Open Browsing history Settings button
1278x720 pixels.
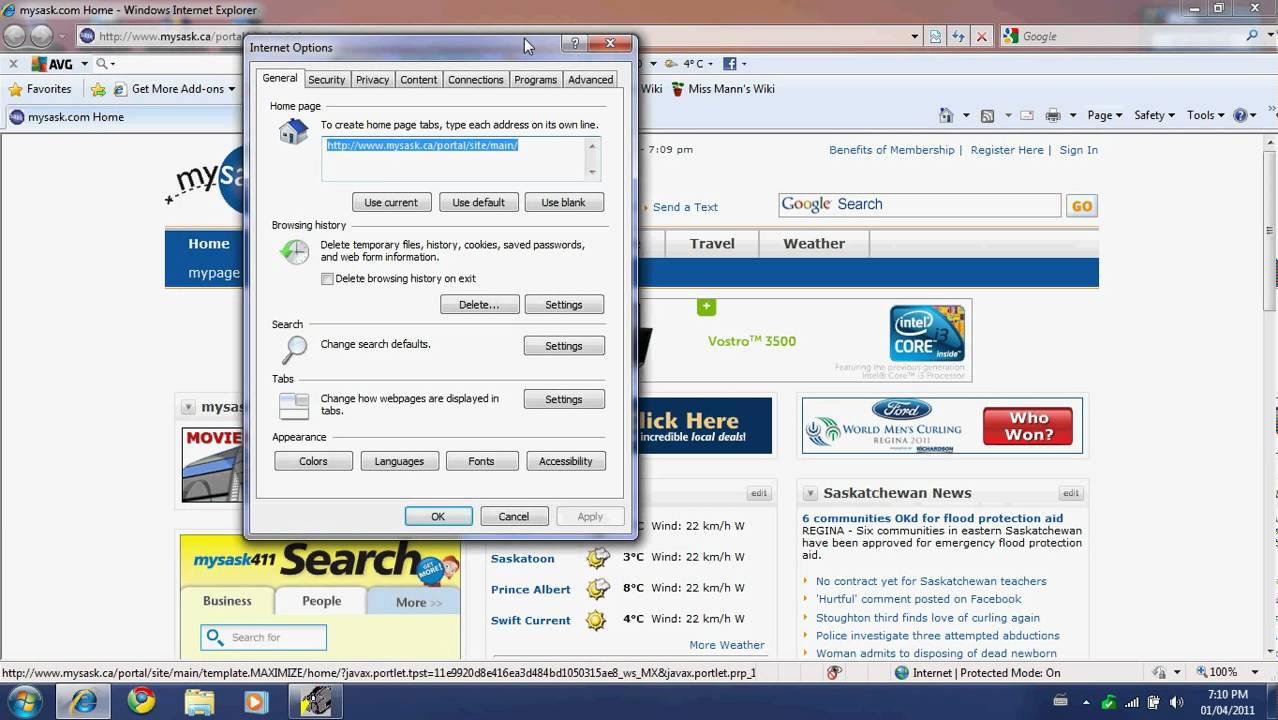pyautogui.click(x=564, y=304)
